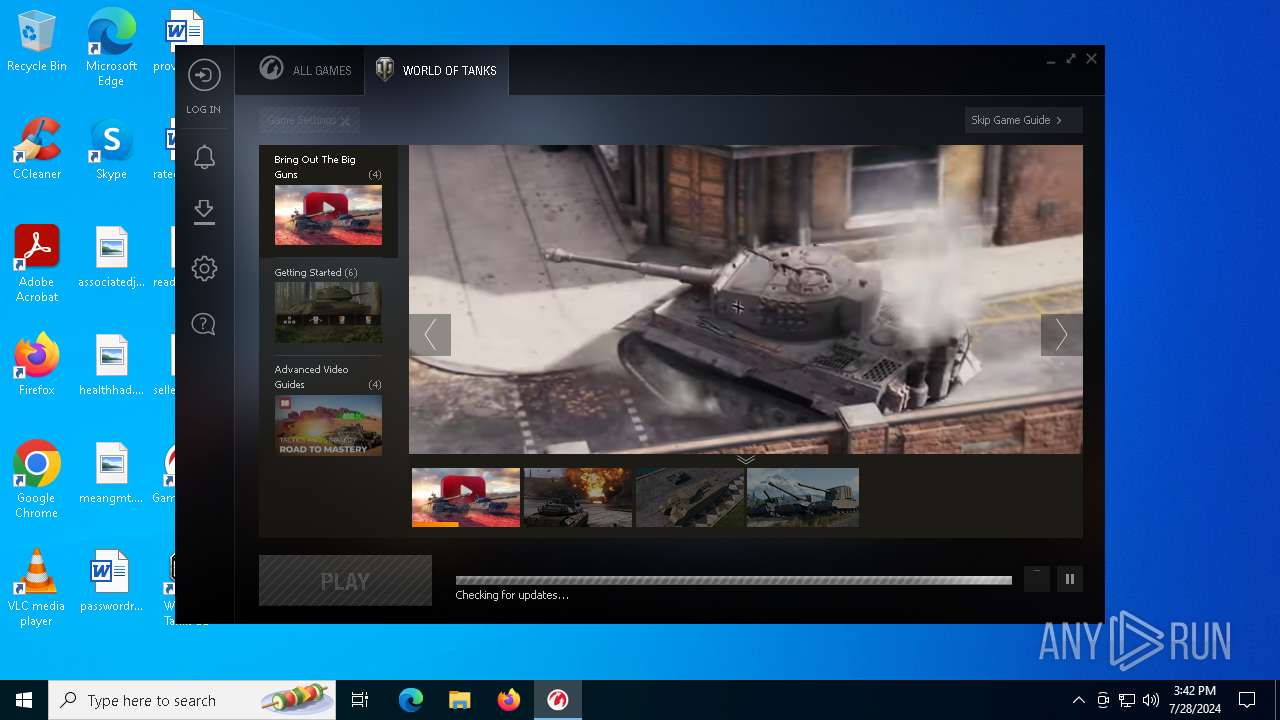The image size is (1280, 720).
Task: Open the help support icon in sidebar
Action: (204, 324)
